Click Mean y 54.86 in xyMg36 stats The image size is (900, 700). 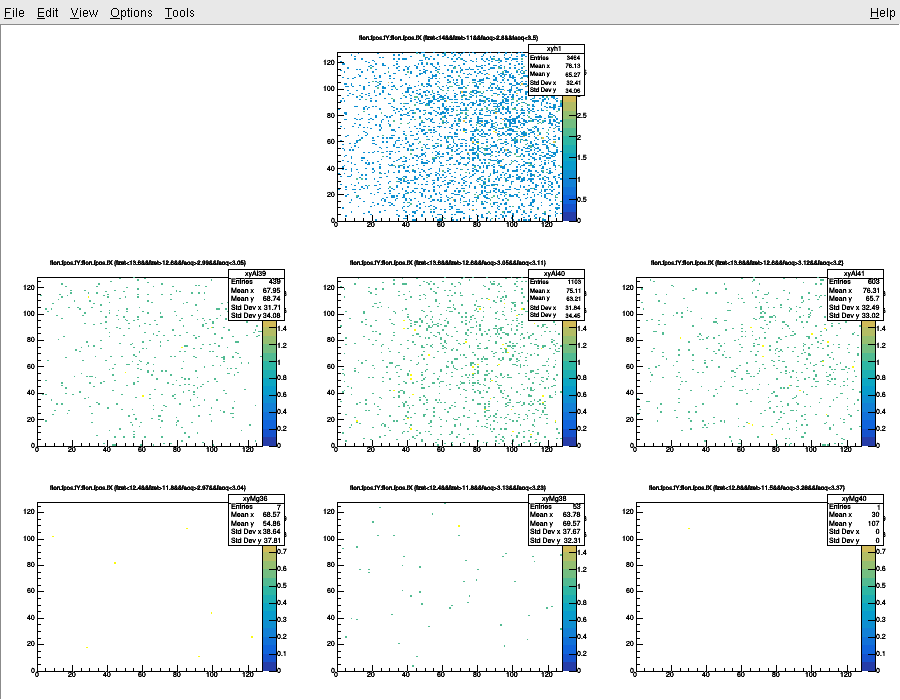256,524
